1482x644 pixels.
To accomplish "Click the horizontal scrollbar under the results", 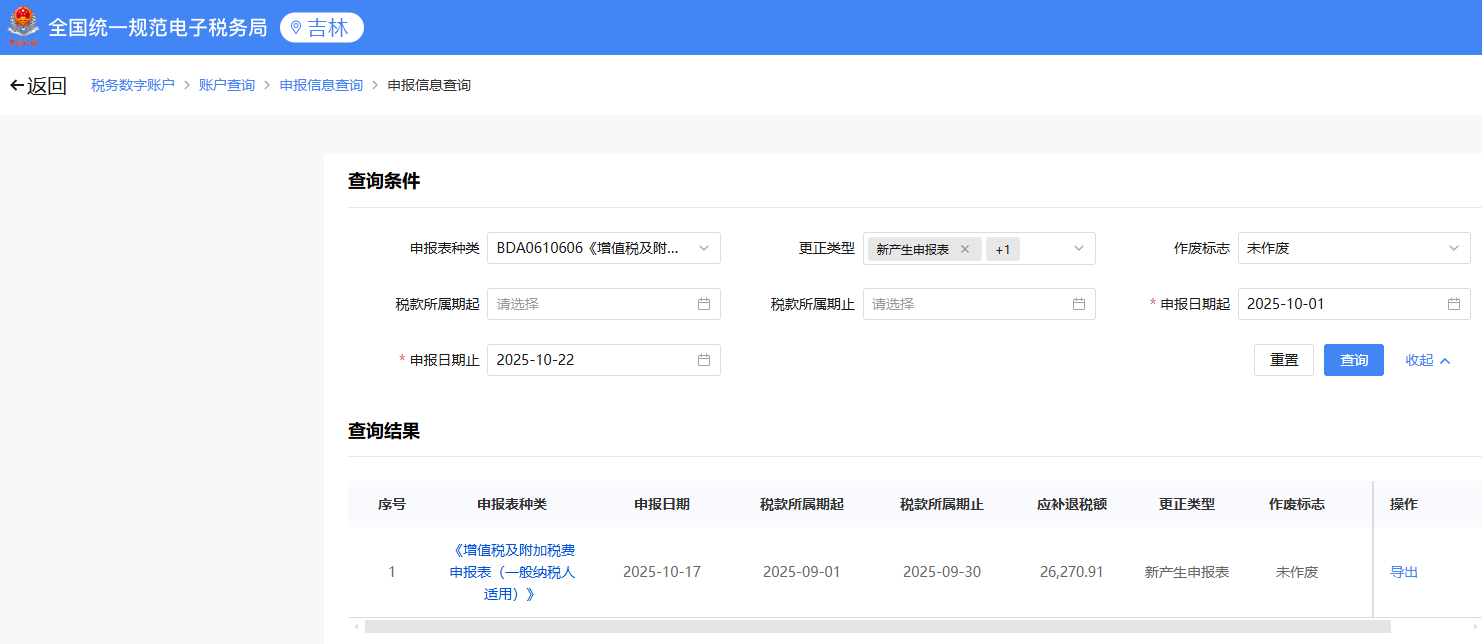I will [877, 626].
